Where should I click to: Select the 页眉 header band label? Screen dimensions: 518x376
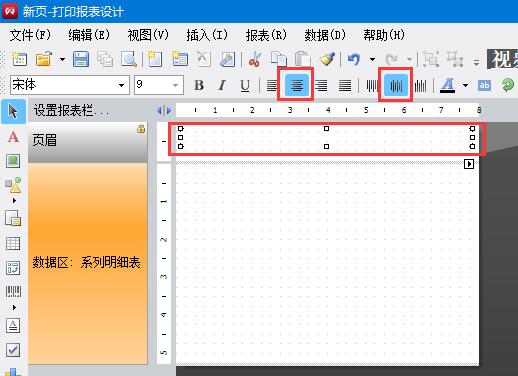pos(44,140)
